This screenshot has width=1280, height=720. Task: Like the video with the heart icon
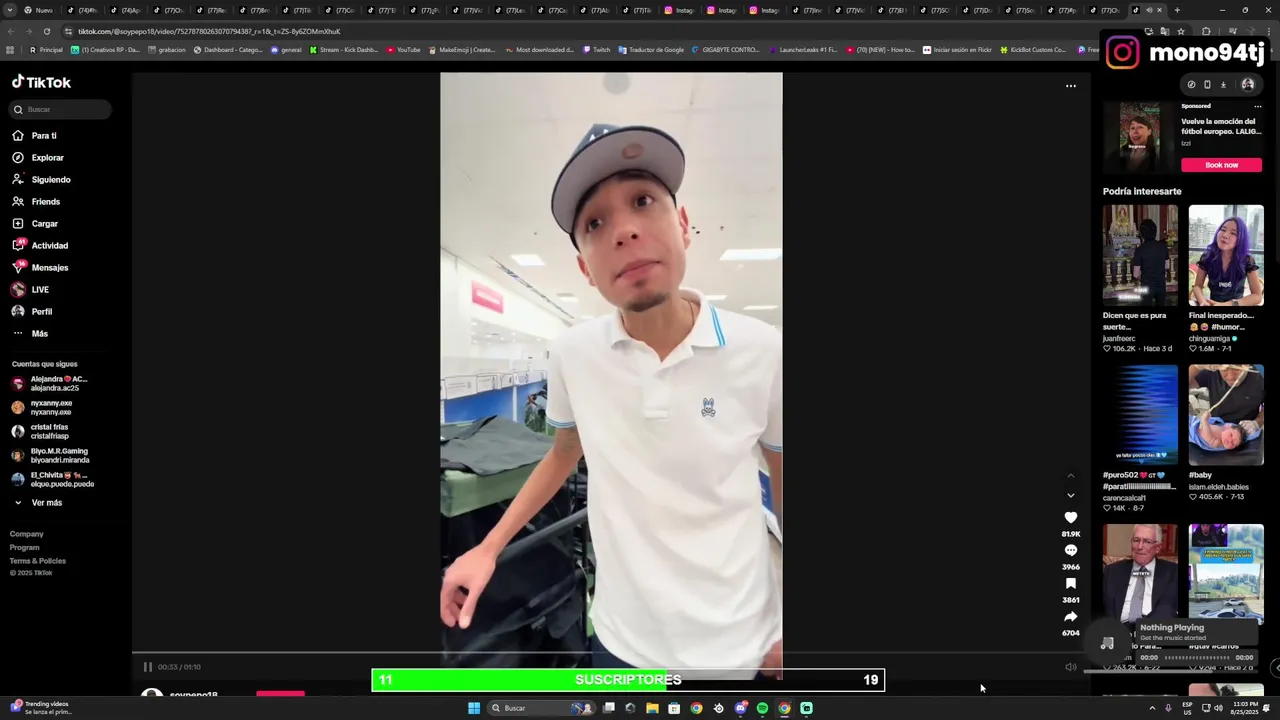pyautogui.click(x=1071, y=518)
